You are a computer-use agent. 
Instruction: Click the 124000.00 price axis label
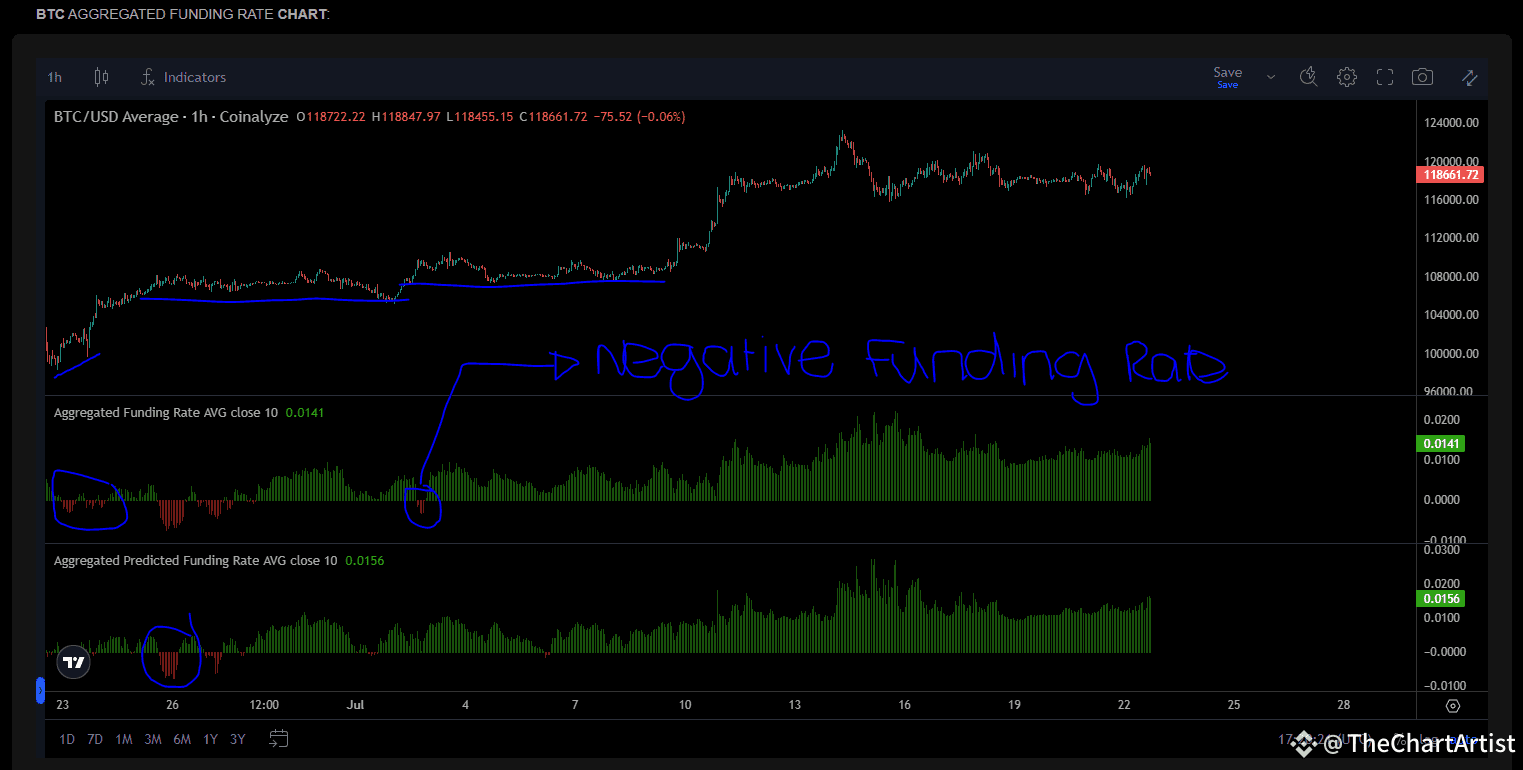click(1450, 123)
